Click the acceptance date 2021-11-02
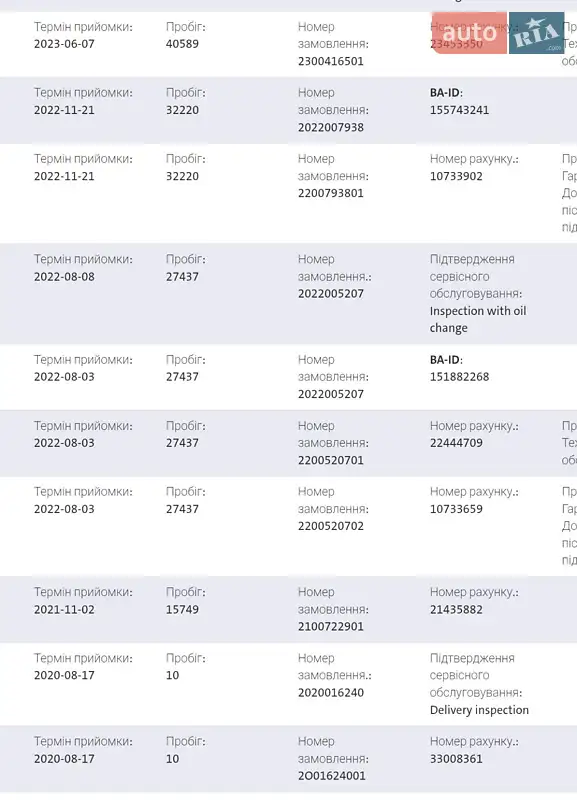This screenshot has width=577, height=800. click(64, 610)
